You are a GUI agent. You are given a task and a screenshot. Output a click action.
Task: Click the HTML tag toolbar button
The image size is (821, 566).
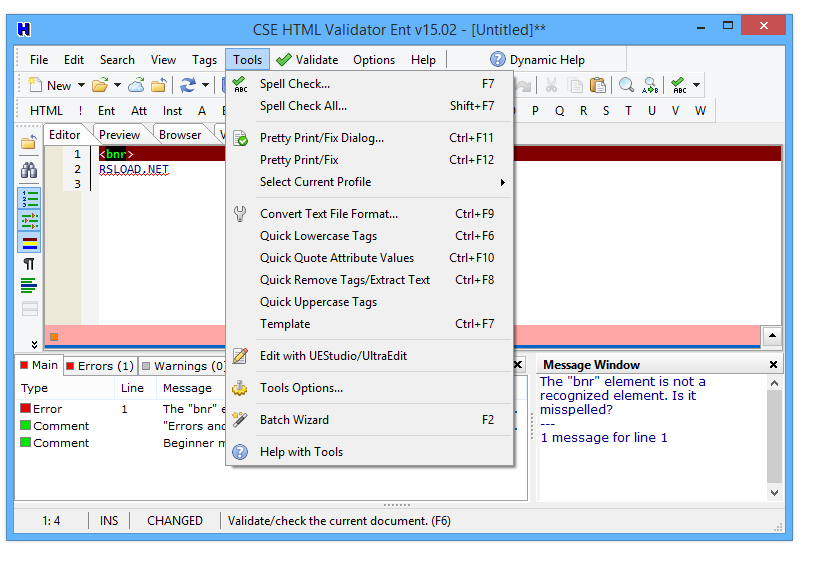(46, 110)
